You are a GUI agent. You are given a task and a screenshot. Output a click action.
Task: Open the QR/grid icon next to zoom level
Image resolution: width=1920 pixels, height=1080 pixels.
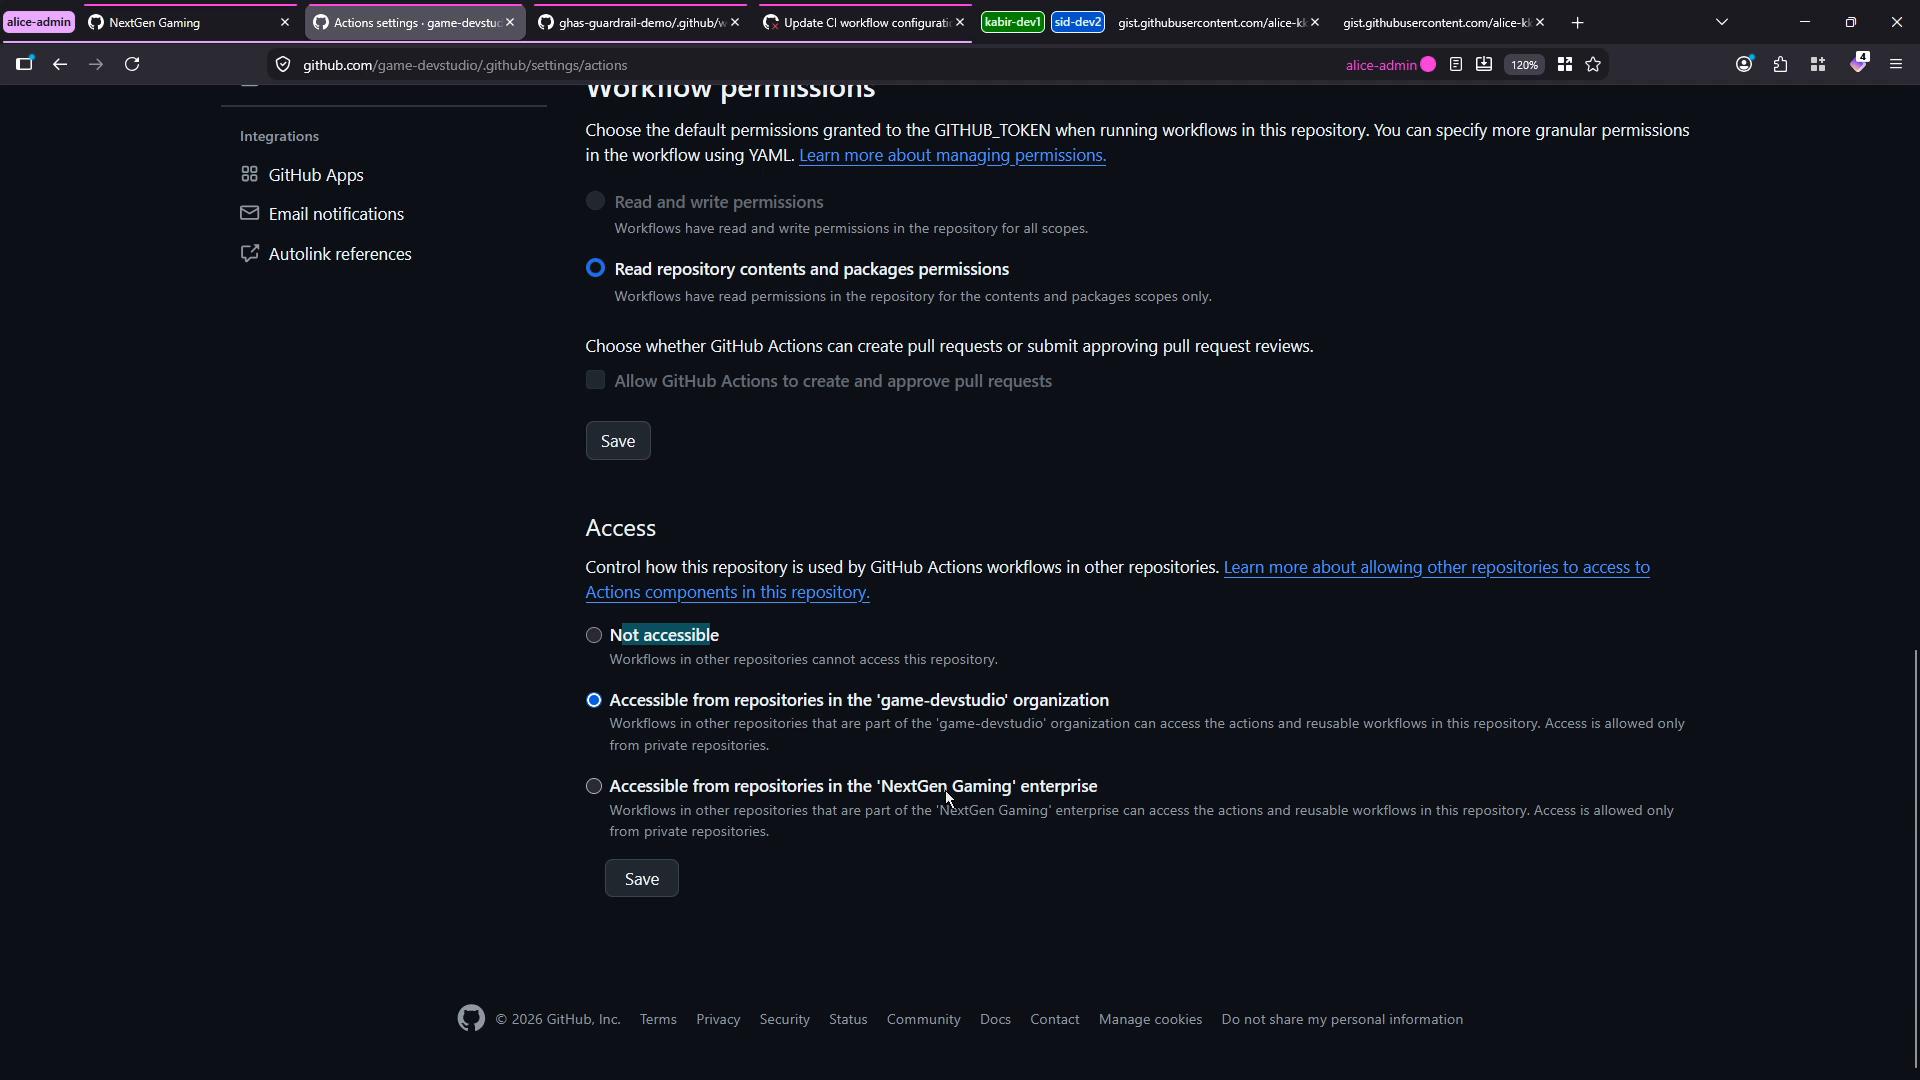pos(1565,65)
